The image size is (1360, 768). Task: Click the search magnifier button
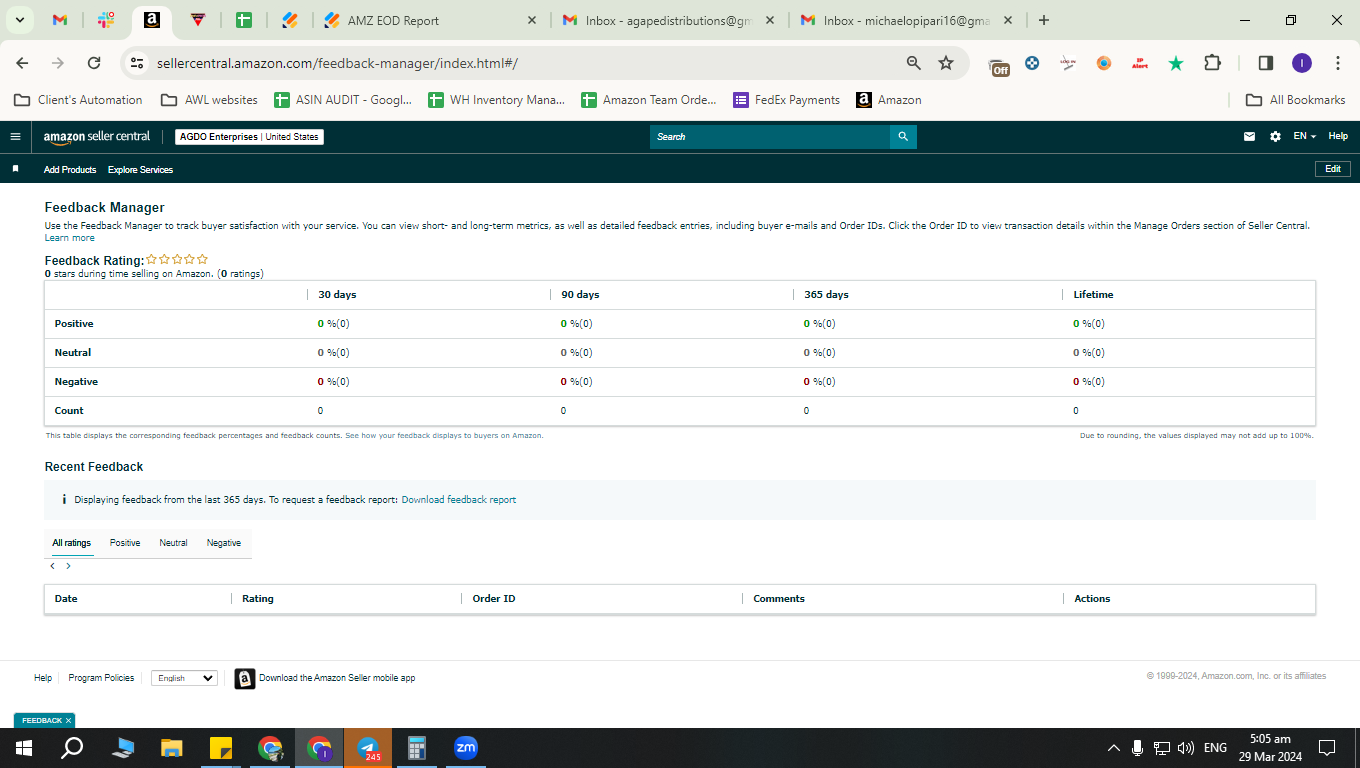(903, 137)
